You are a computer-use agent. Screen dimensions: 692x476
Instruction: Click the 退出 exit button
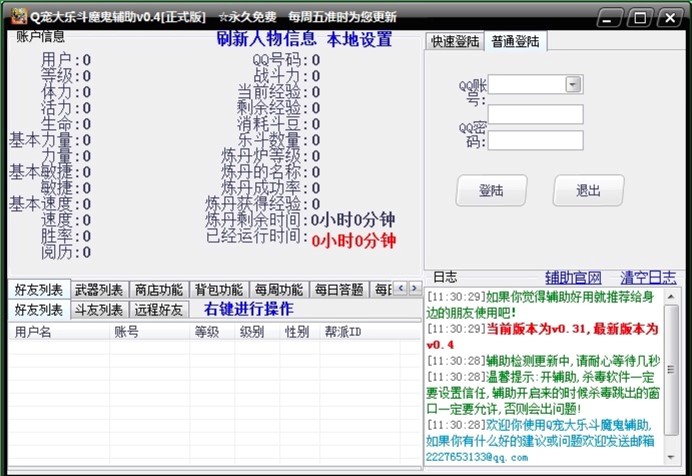[x=588, y=191]
